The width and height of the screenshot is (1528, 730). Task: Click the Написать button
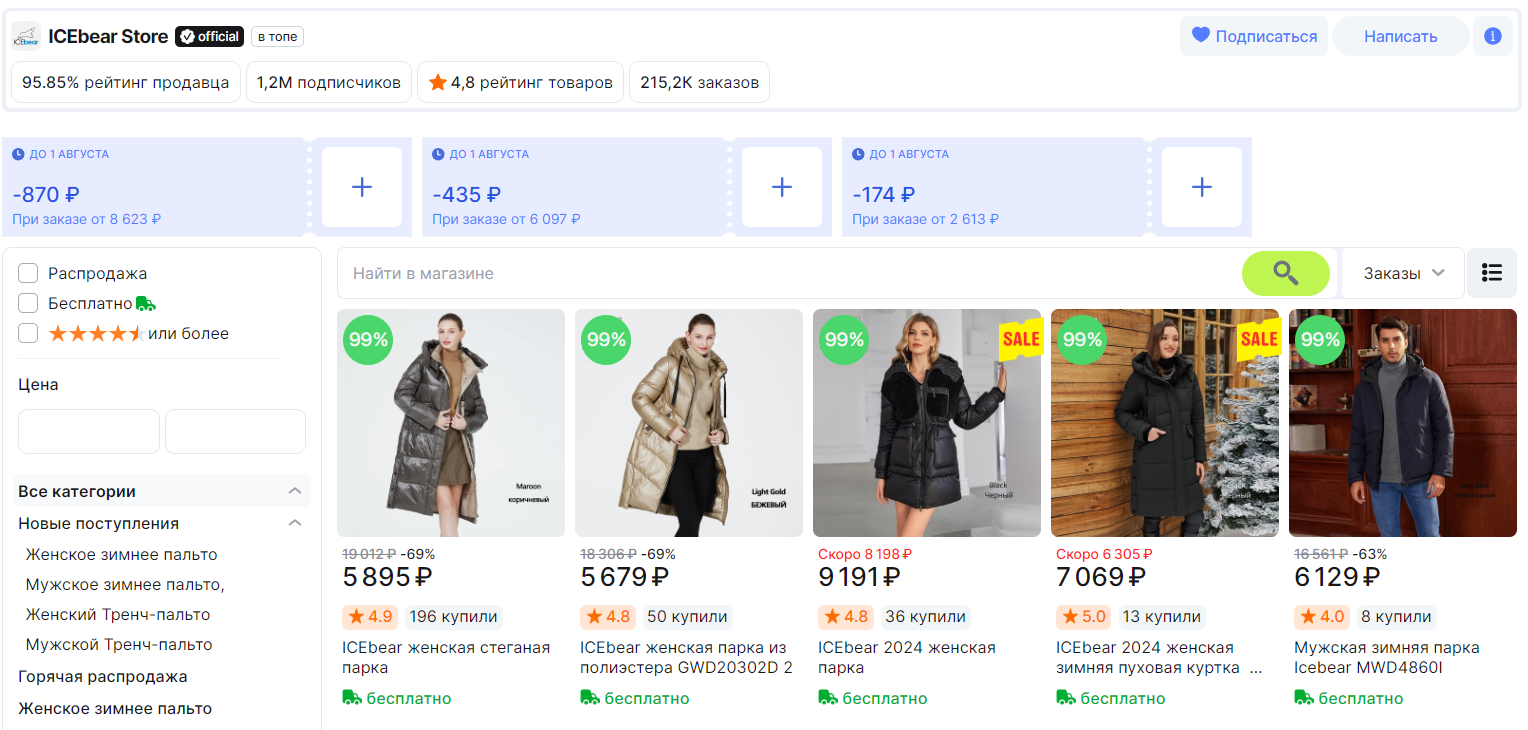(1400, 36)
